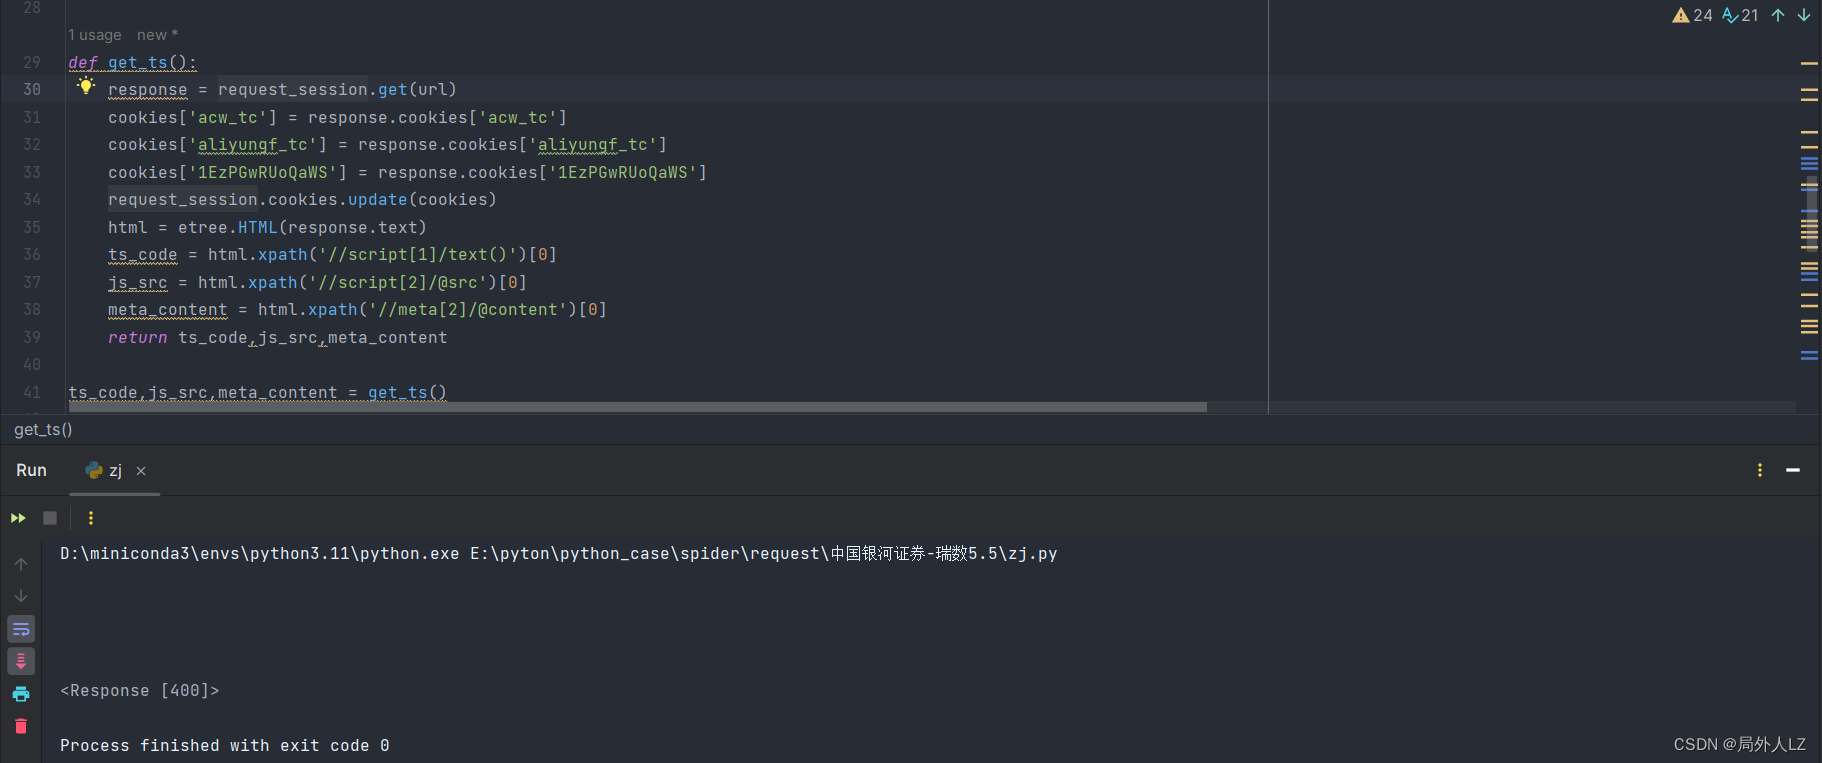Viewport: 1822px width, 763px height.
Task: Click get_ts() breadcrumb item
Action: point(43,429)
